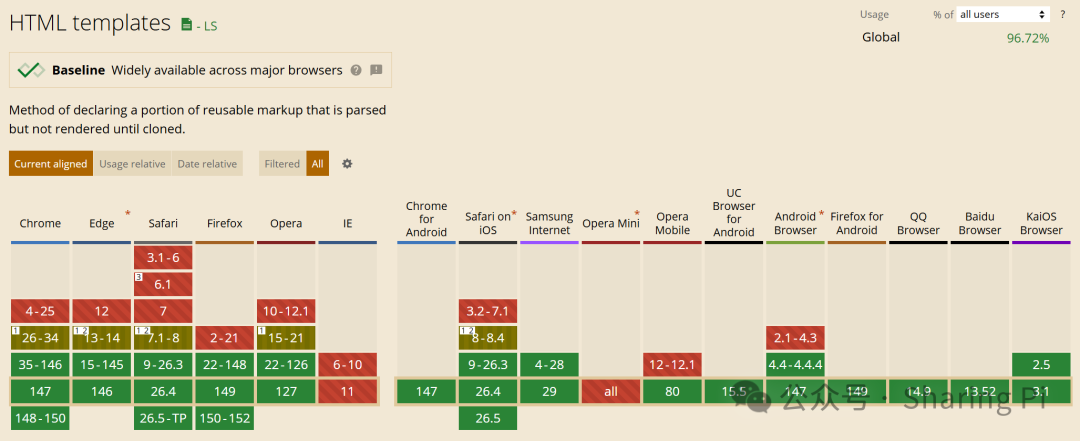Open the 'all users' usage dropdown
Image resolution: width=1080 pixels, height=441 pixels.
pyautogui.click(x=1003, y=14)
